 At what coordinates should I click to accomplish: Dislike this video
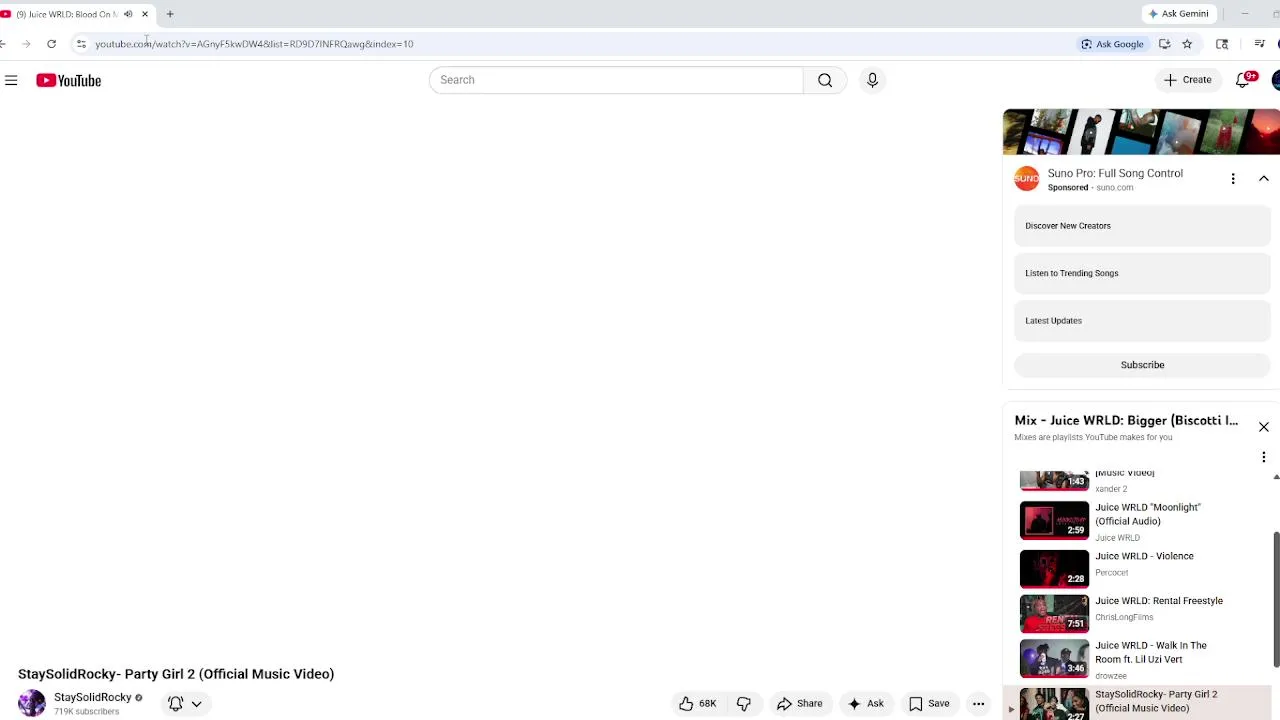click(744, 704)
